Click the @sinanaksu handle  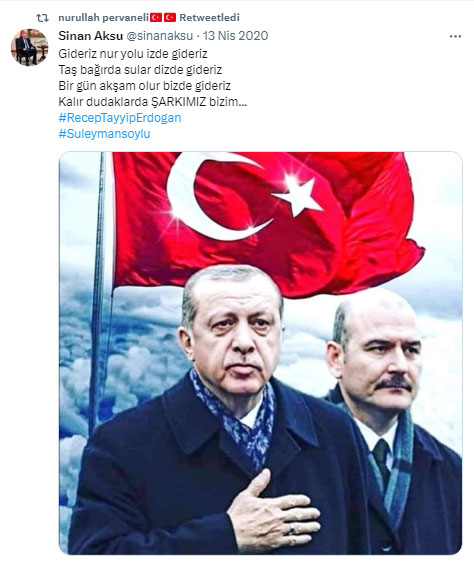(x=159, y=36)
